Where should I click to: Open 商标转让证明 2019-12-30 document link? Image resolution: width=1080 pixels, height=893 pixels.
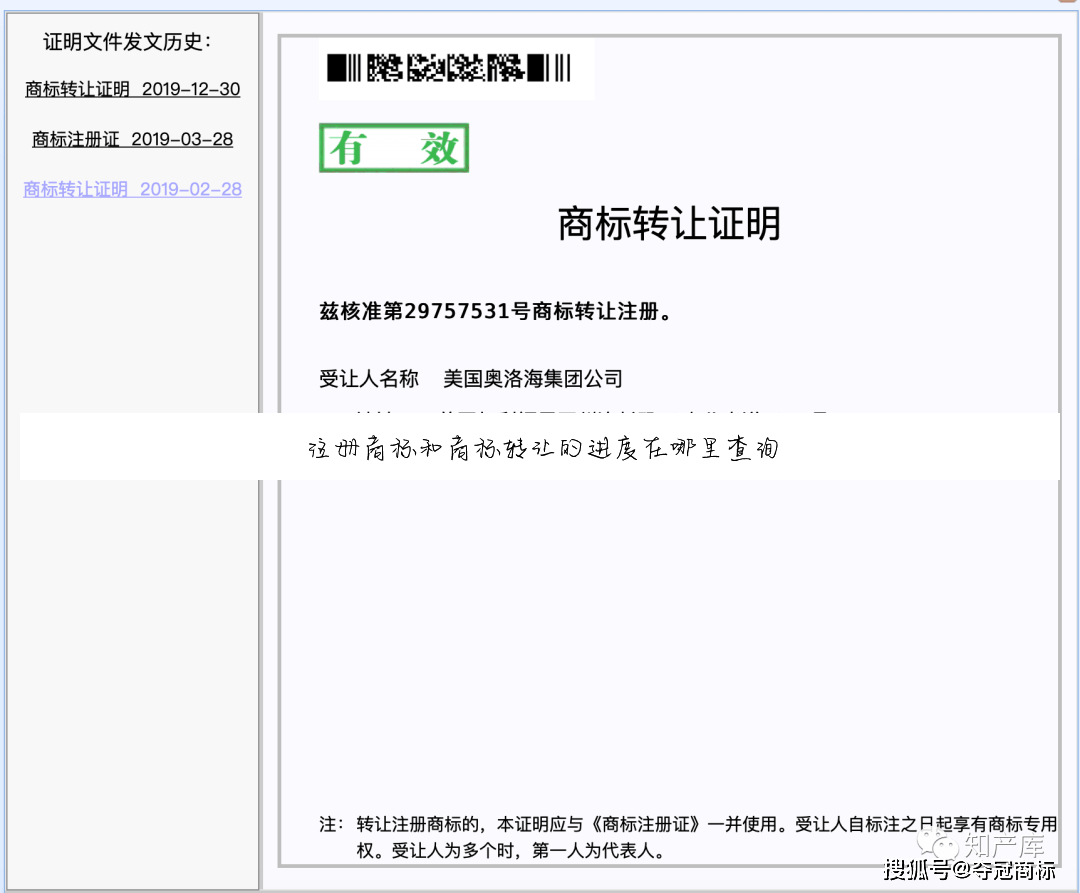click(132, 90)
